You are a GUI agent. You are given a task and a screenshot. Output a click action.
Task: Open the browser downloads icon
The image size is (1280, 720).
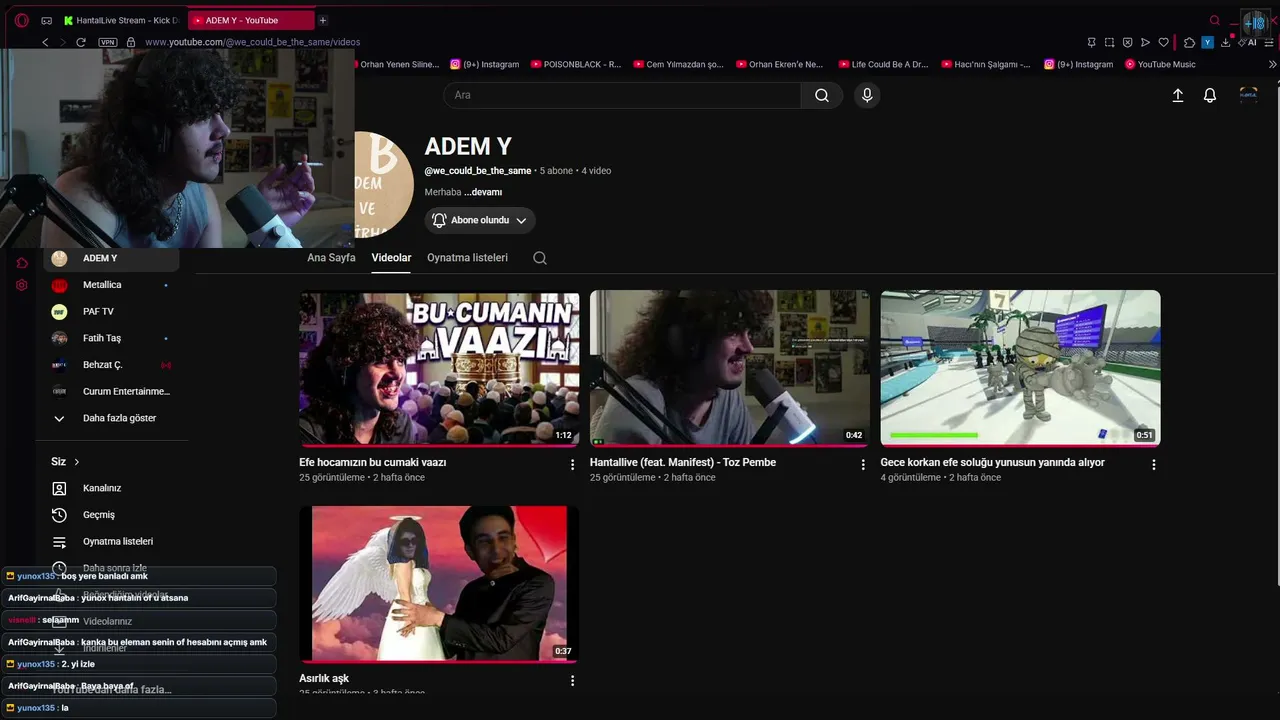coord(1226,42)
